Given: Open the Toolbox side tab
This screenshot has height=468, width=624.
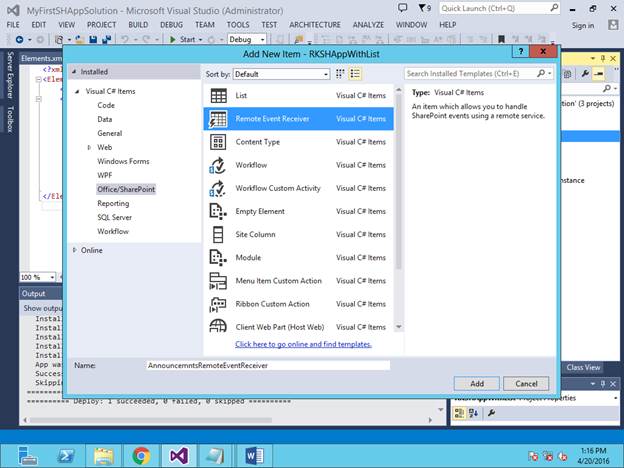Looking at the screenshot, I should [x=11, y=119].
